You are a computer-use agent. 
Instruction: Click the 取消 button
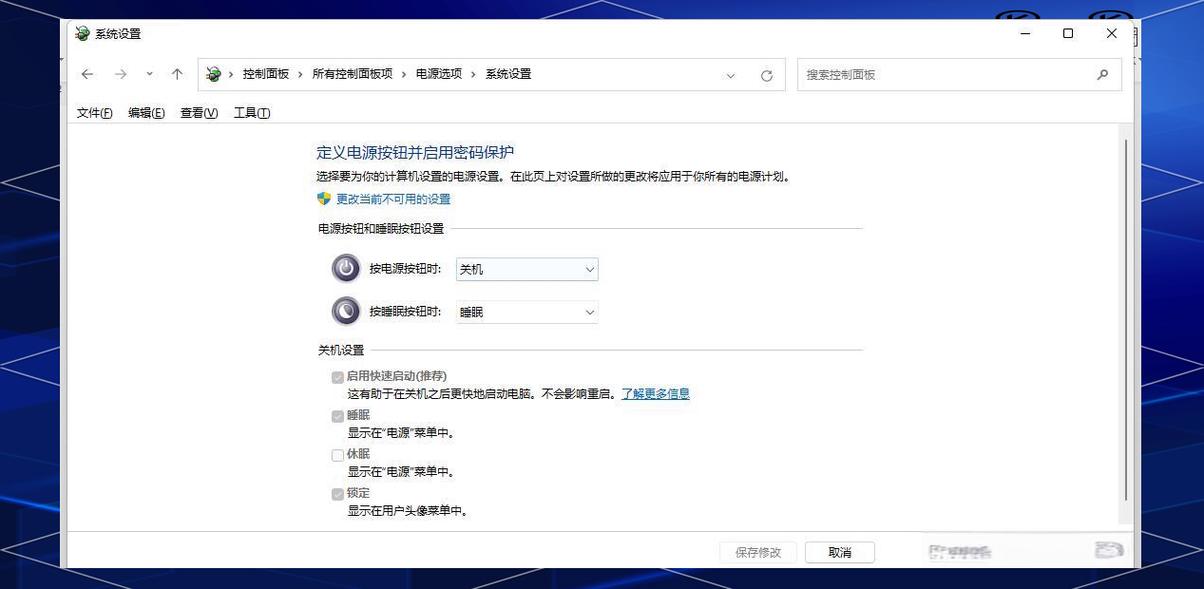839,551
